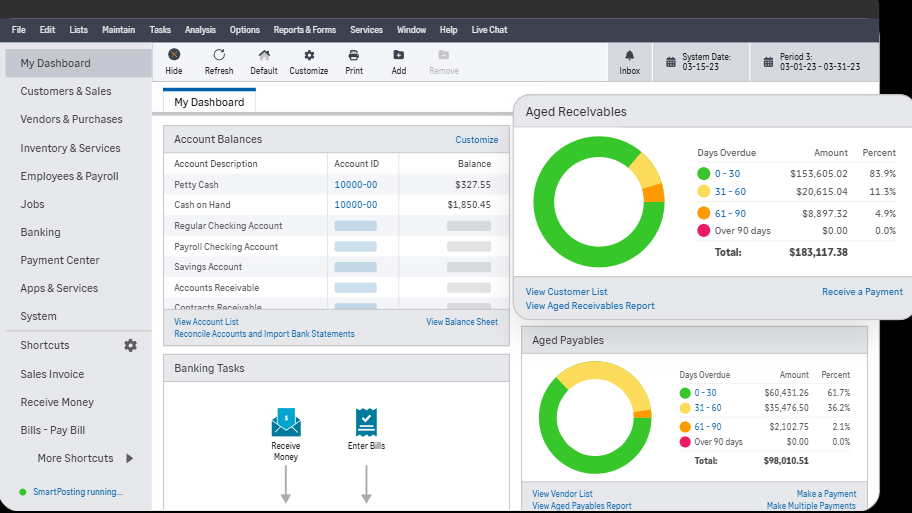
Task: Click the Hide toolbar icon
Action: point(174,56)
